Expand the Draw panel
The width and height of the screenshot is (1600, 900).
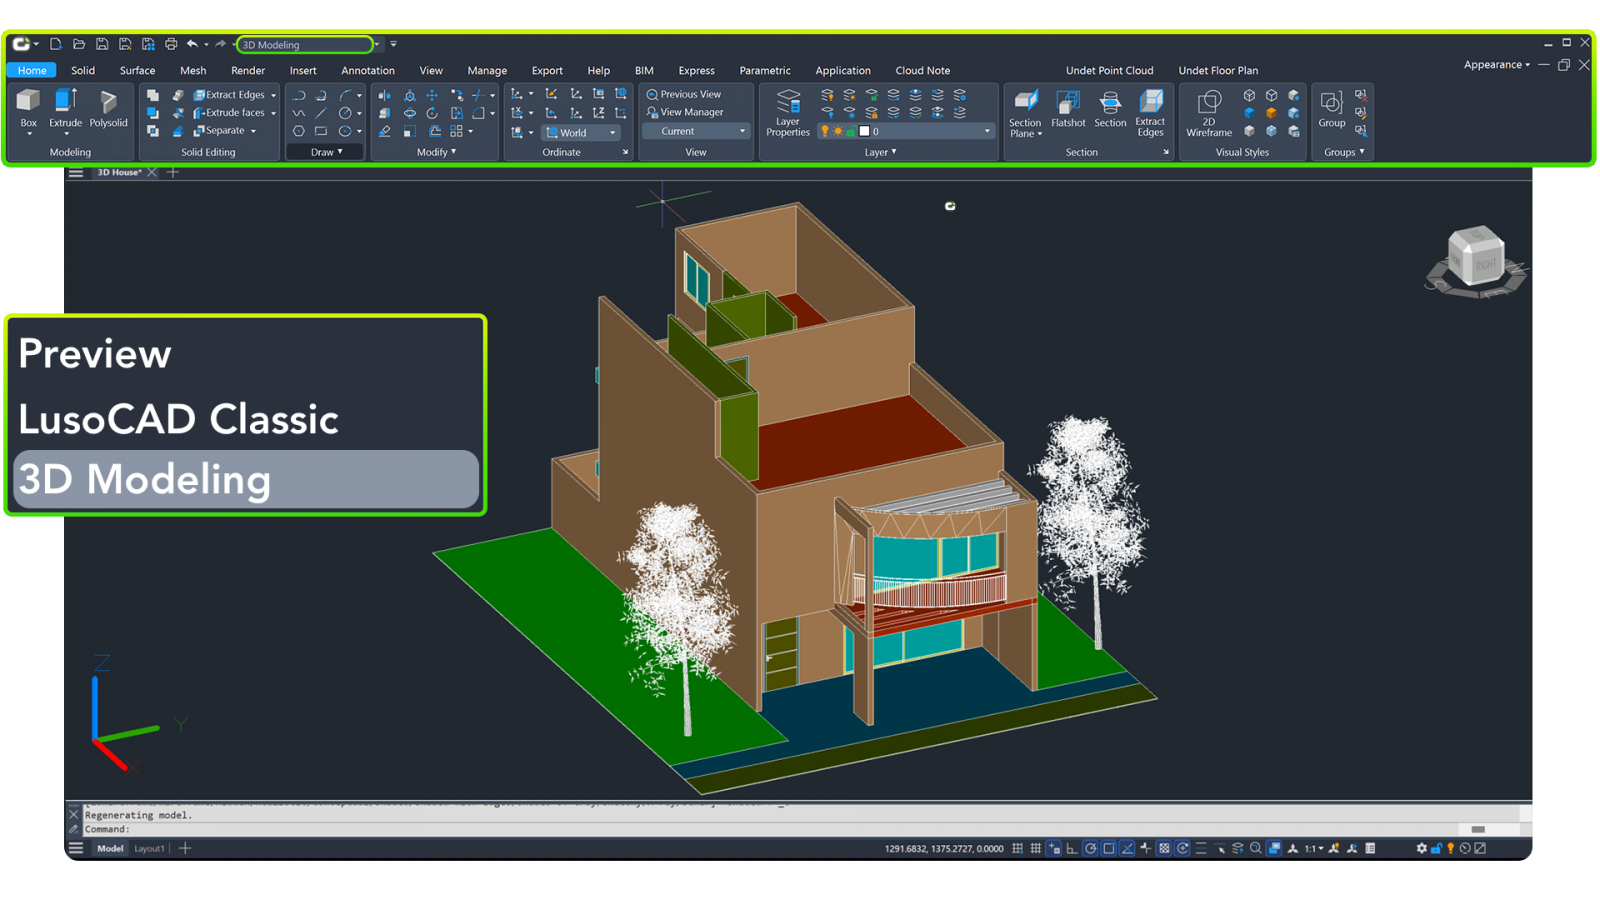pyautogui.click(x=326, y=152)
